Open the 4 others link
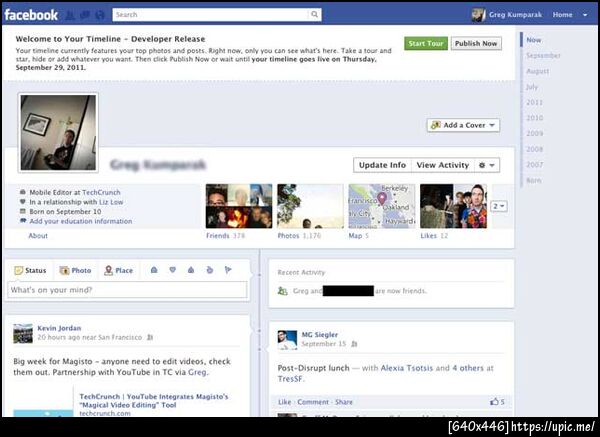 pos(468,368)
